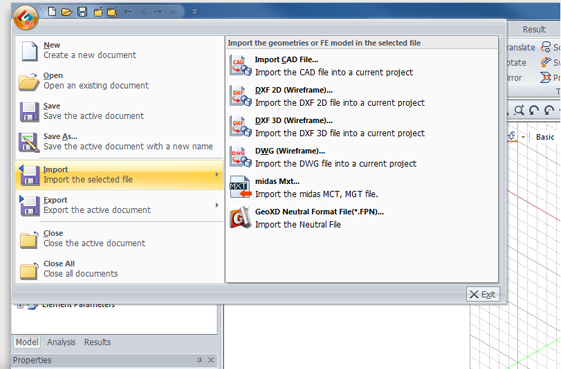Choose Close the active document

[x=119, y=238]
